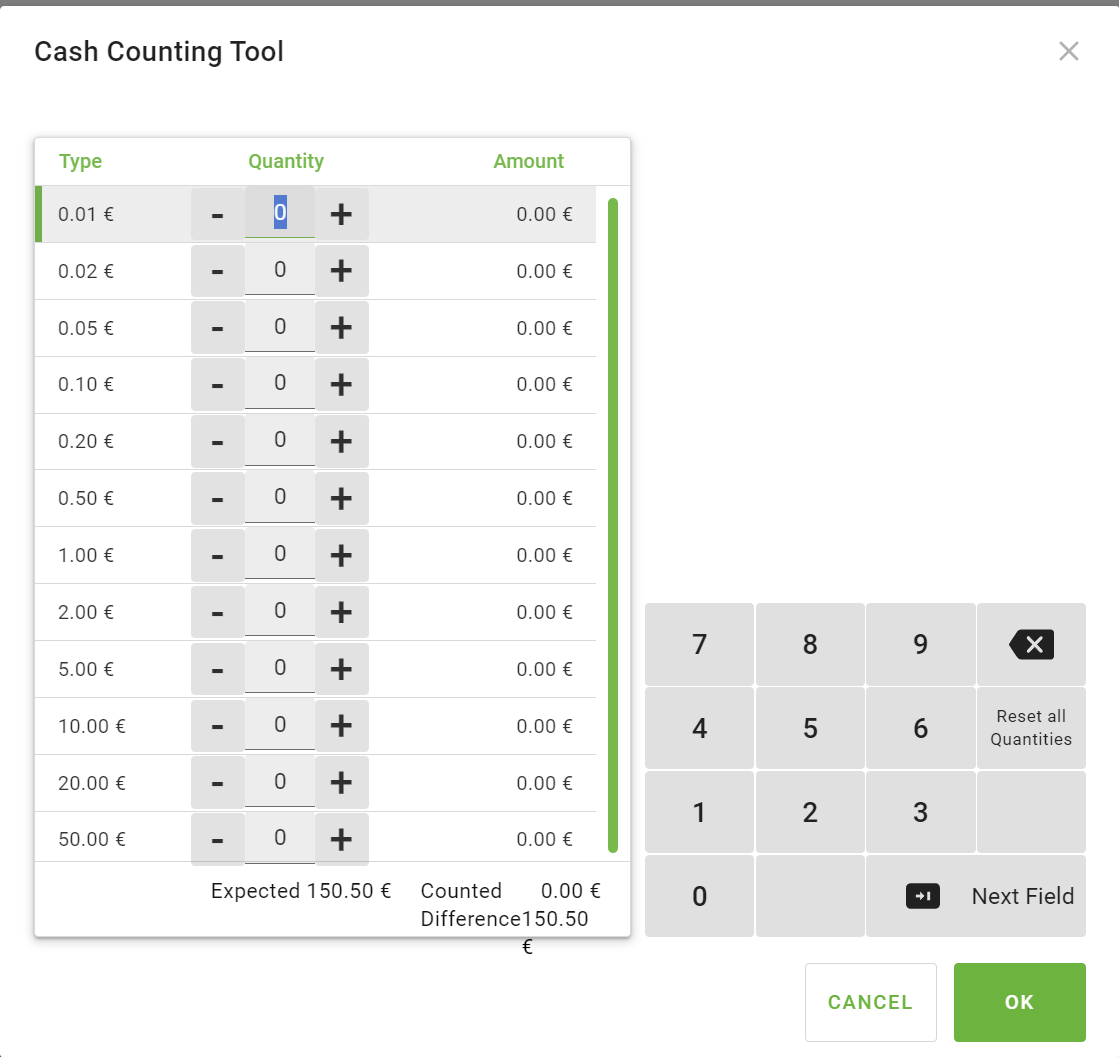Click Reset all Quantities

tap(1031, 728)
